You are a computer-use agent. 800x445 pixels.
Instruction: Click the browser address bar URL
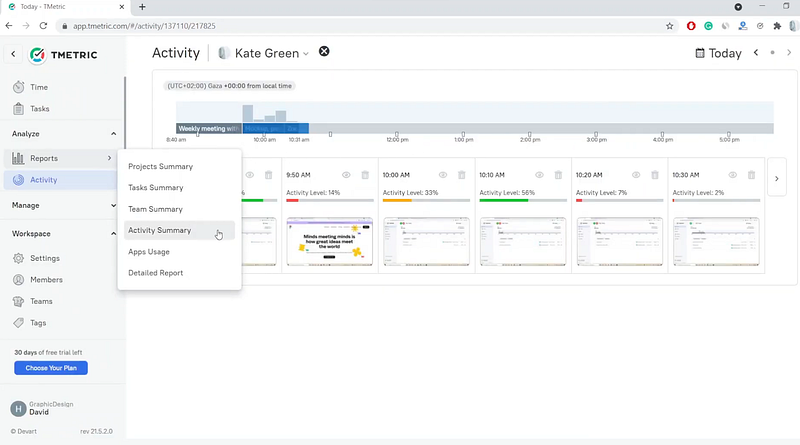[x=144, y=26]
